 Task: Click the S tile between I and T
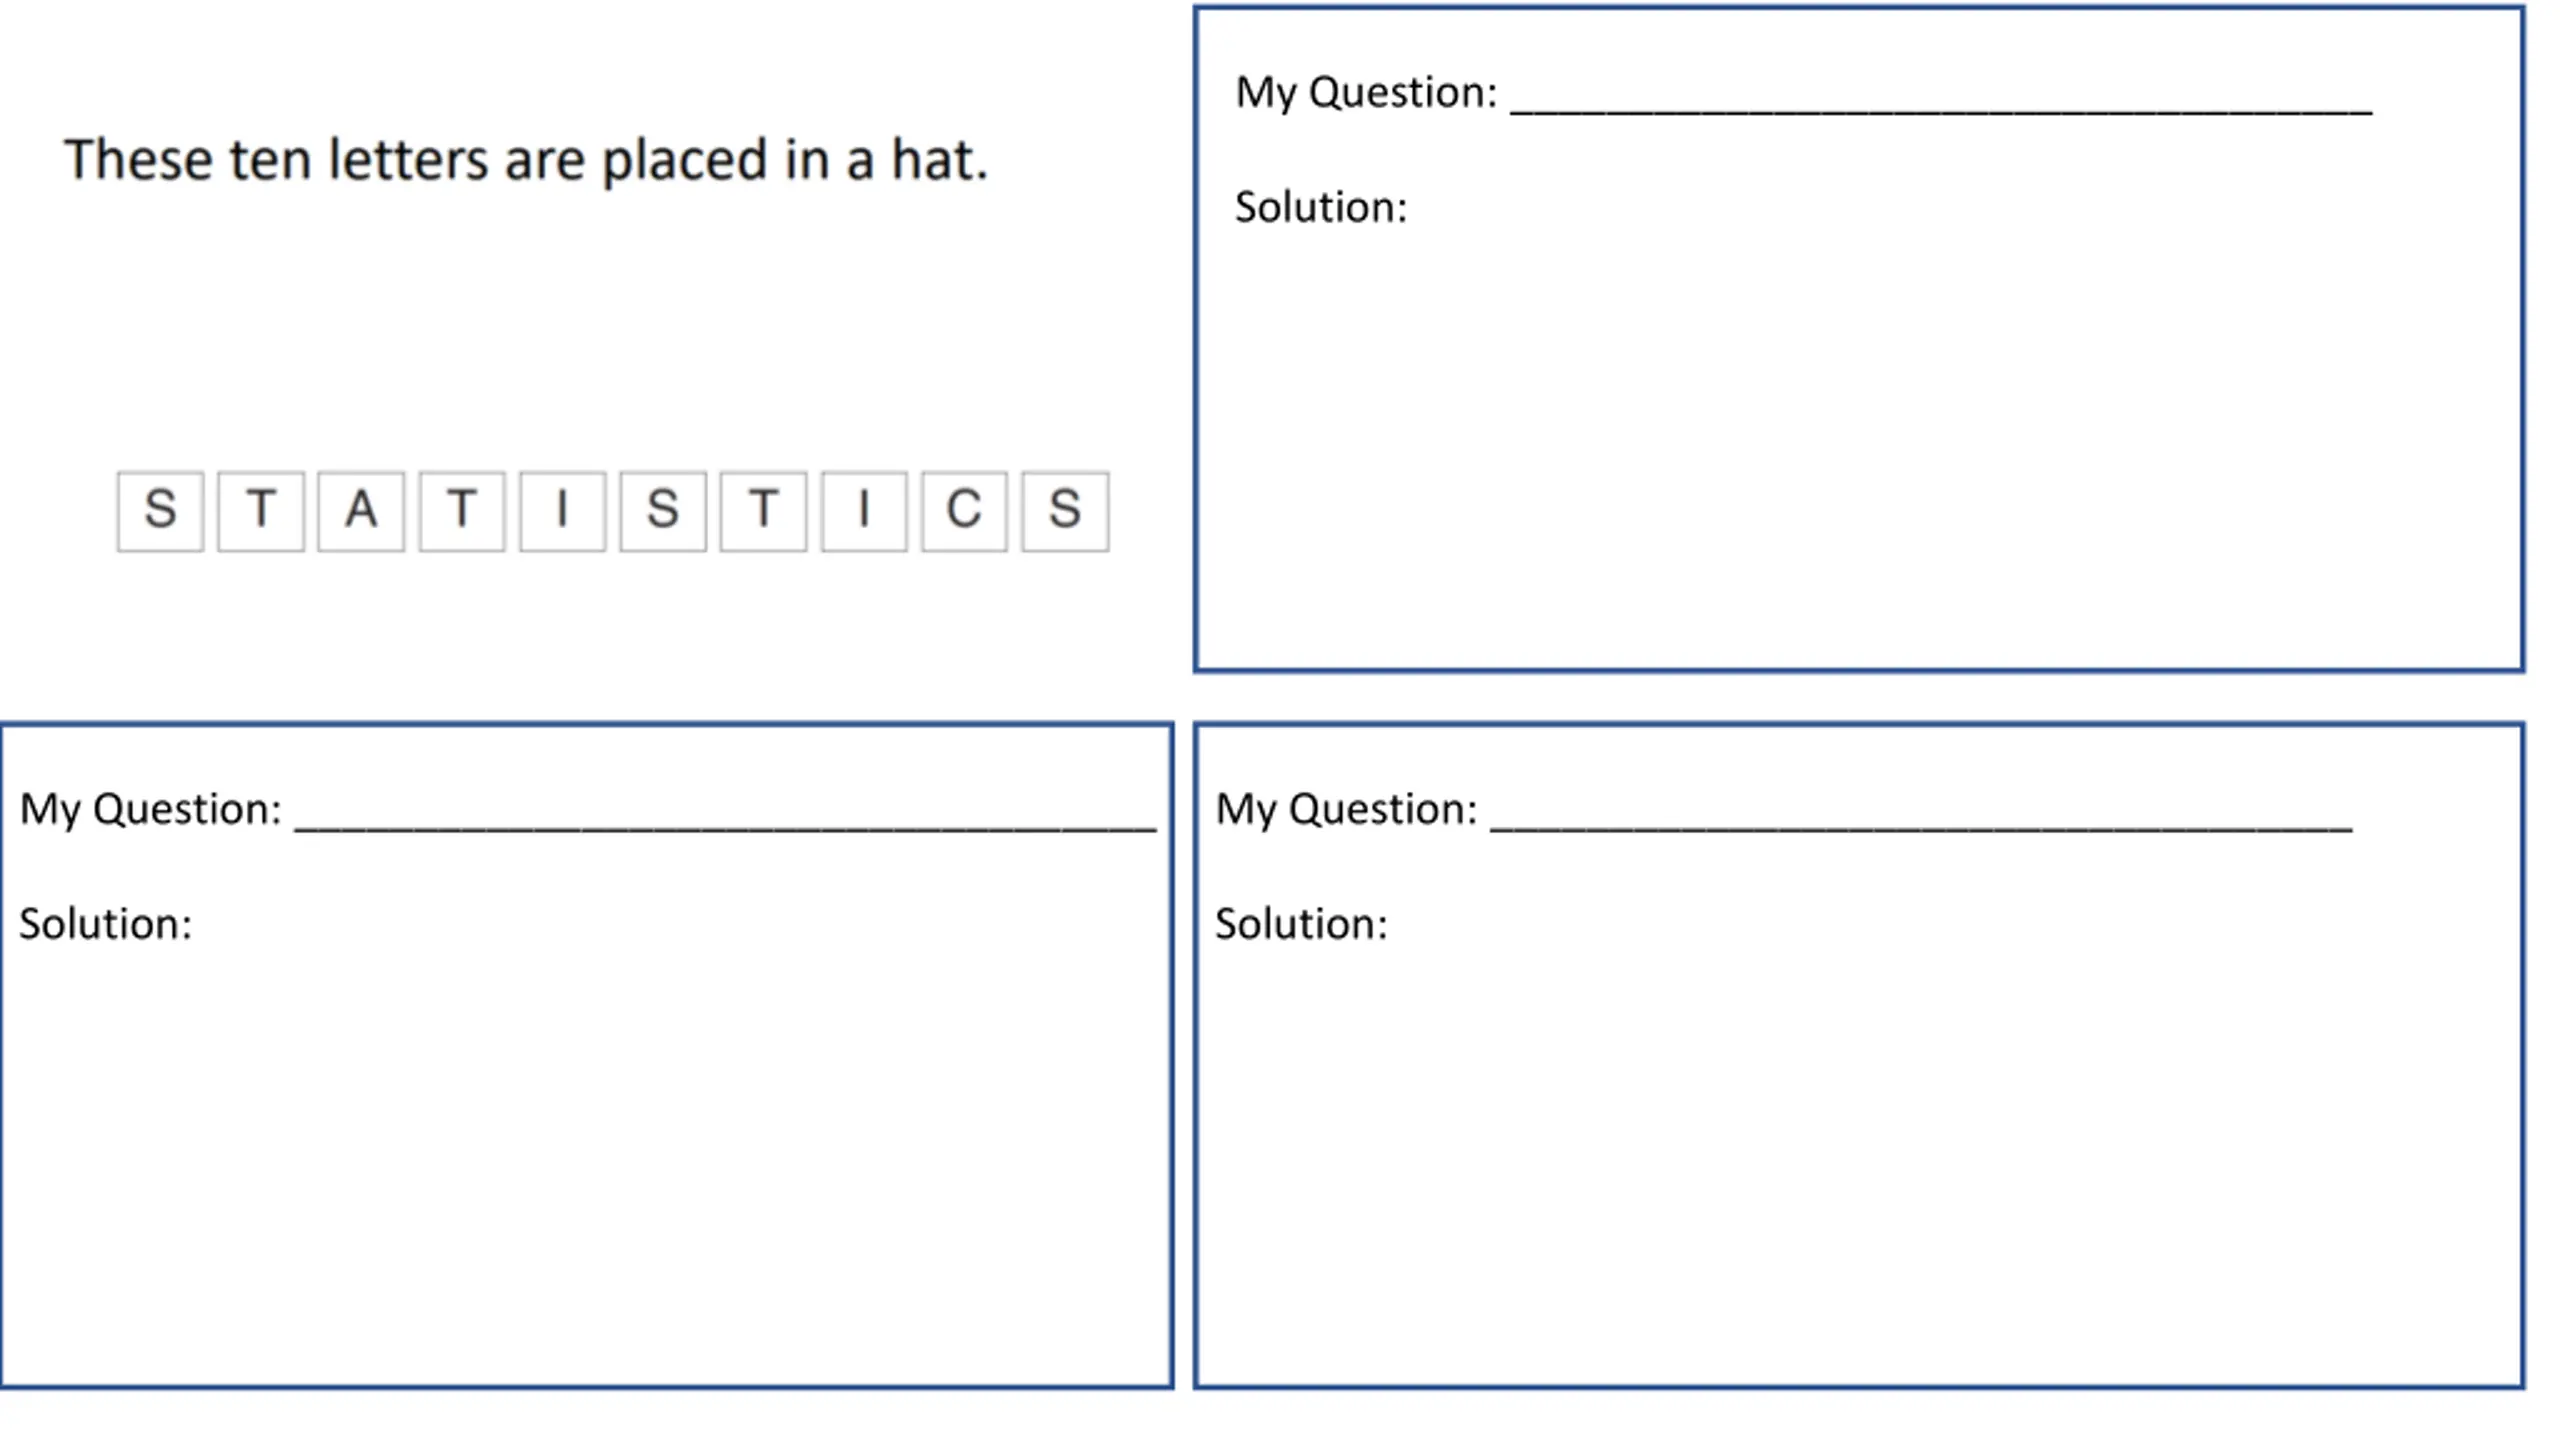coord(663,511)
